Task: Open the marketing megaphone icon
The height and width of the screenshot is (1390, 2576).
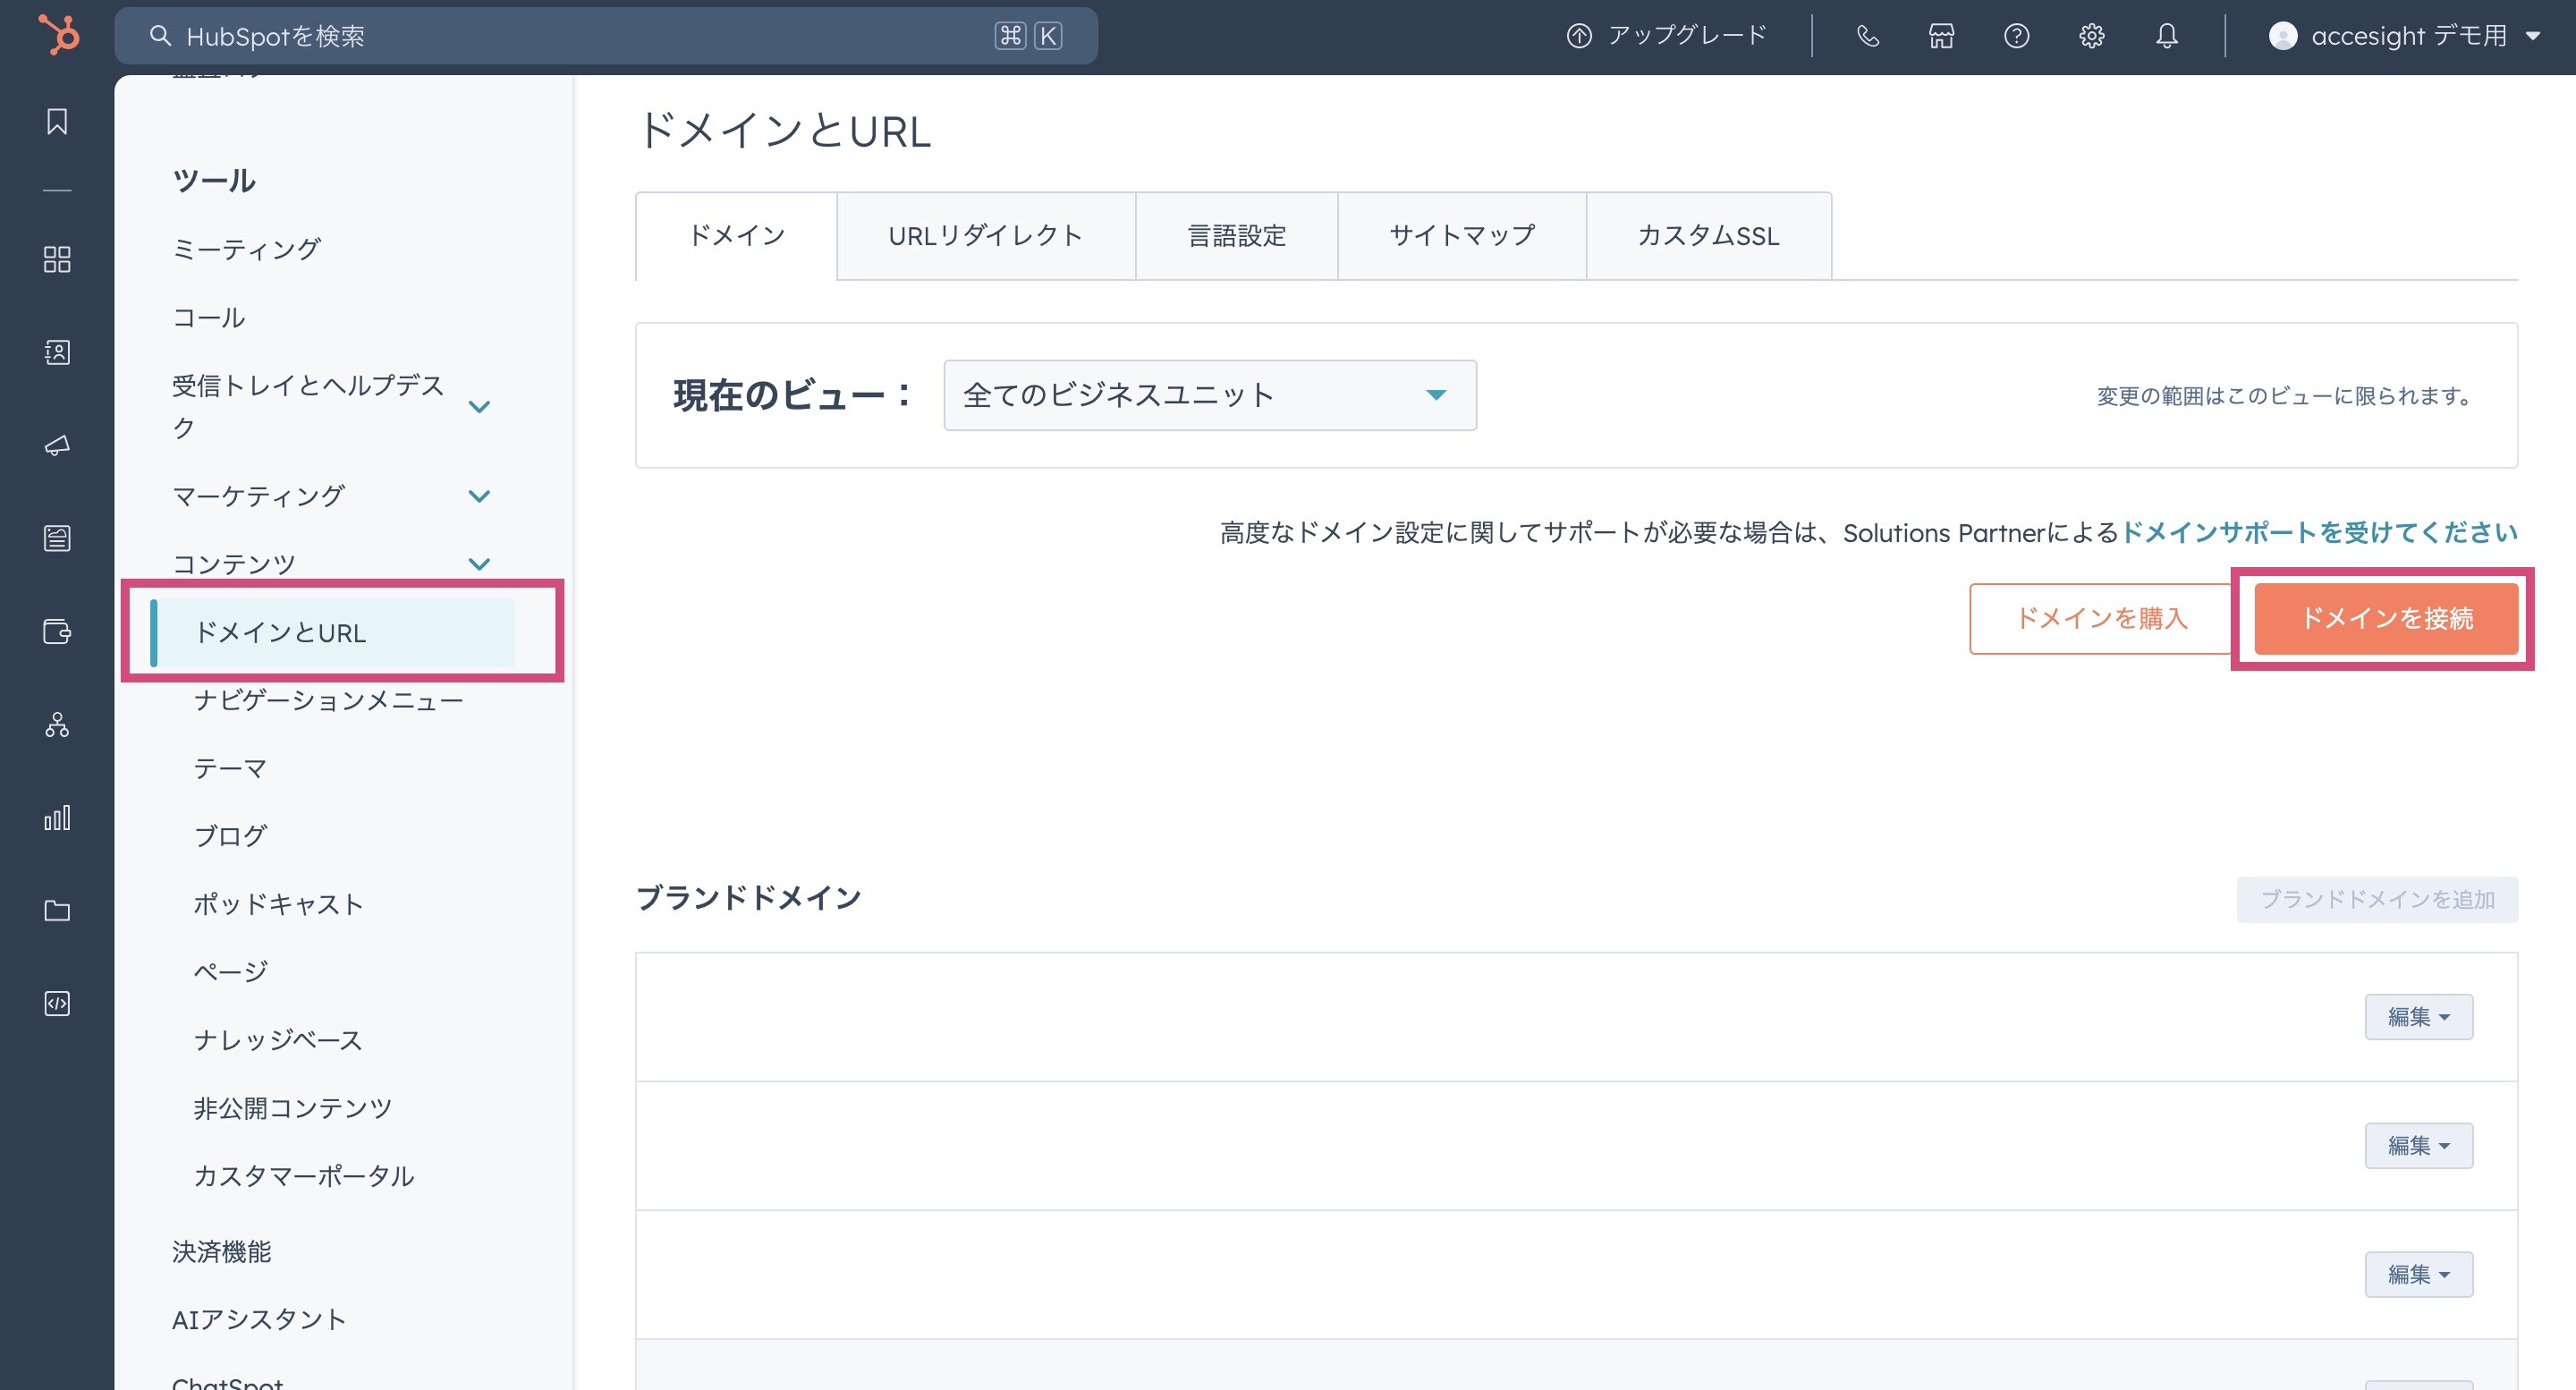Action: (x=57, y=446)
